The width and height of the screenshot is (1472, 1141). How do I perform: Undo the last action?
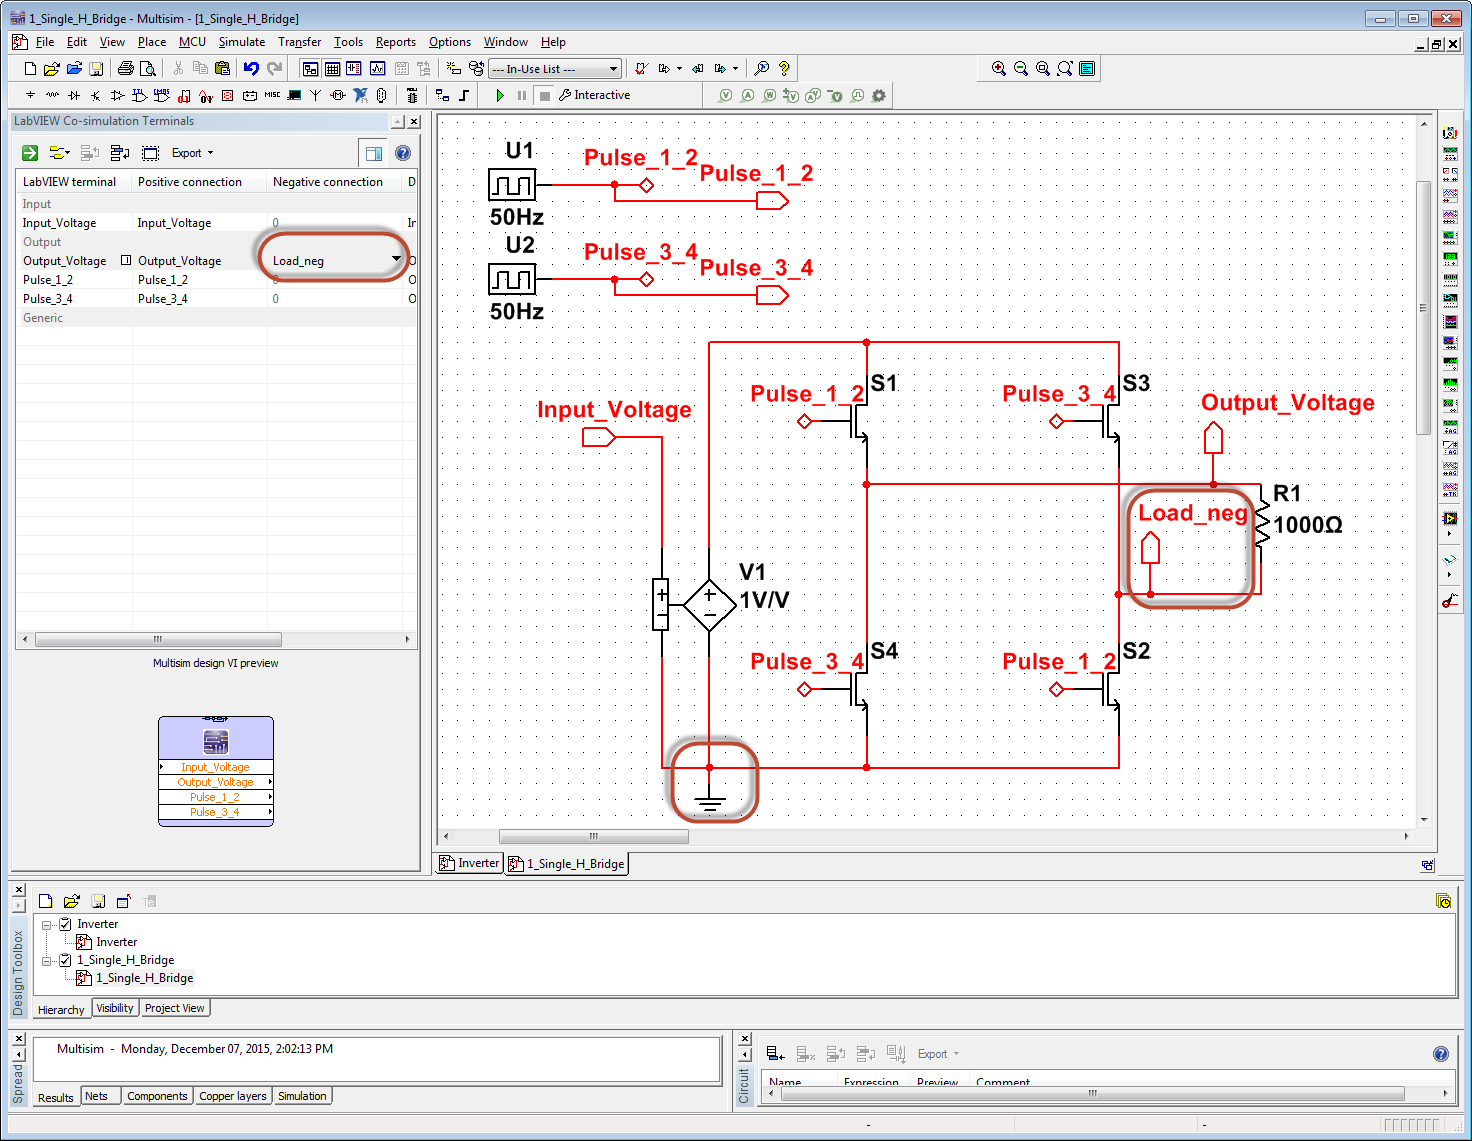251,69
